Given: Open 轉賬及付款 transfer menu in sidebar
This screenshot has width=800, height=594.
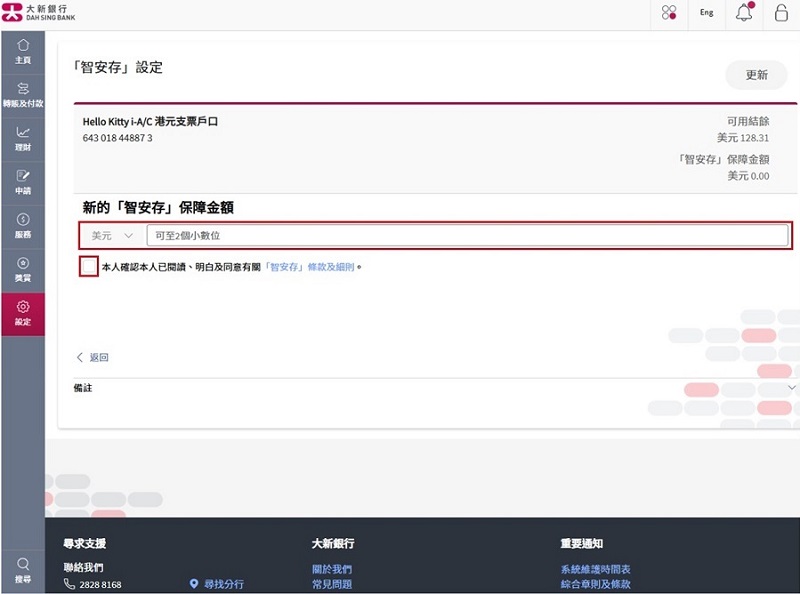Looking at the screenshot, I should (23, 95).
